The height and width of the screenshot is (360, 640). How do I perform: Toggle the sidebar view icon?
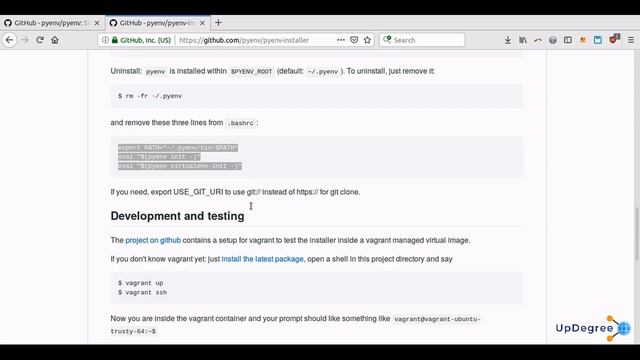click(568, 40)
